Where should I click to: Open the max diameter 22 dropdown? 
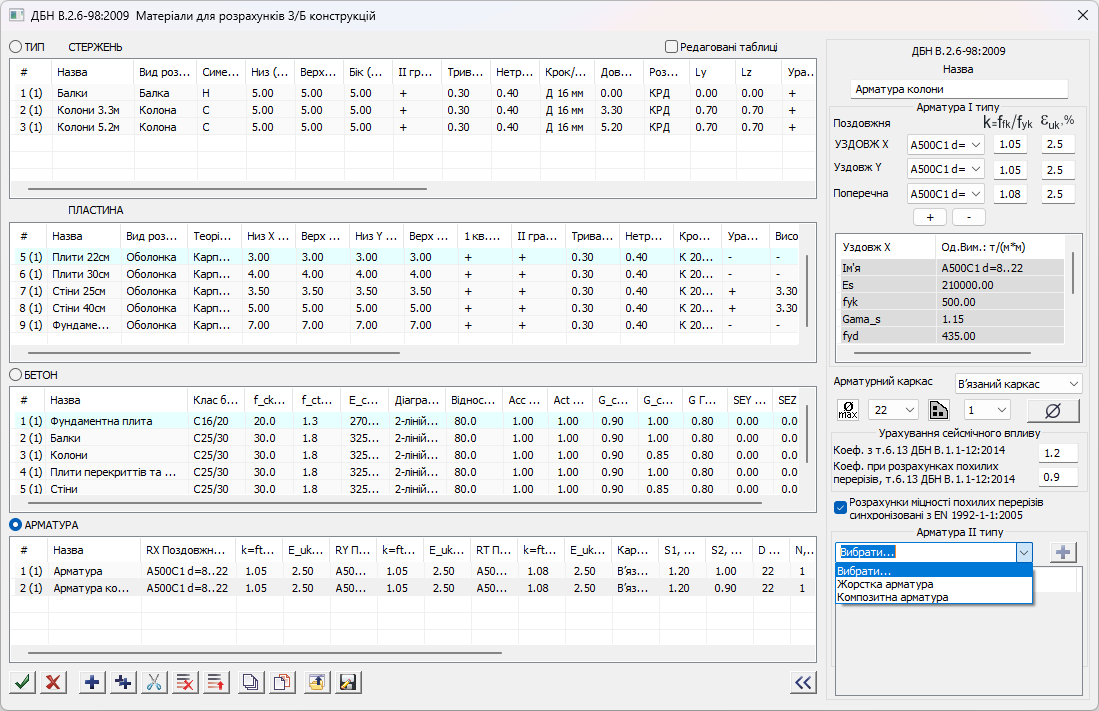pos(892,410)
